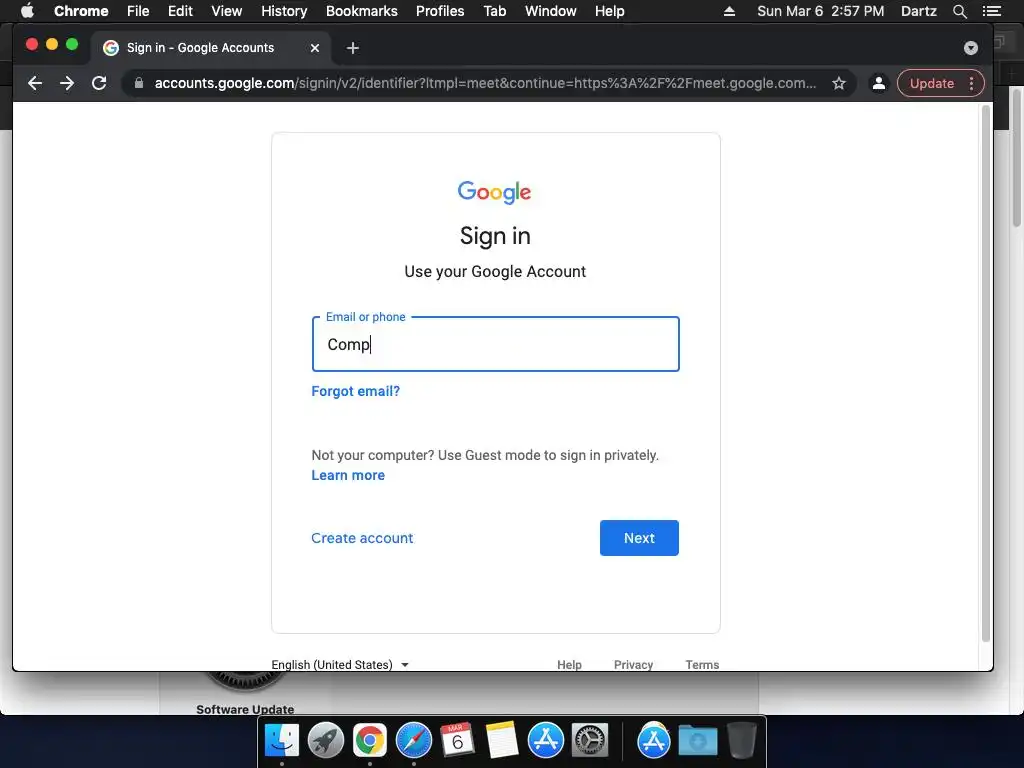
Task: Click the Create account link
Action: pyautogui.click(x=362, y=538)
